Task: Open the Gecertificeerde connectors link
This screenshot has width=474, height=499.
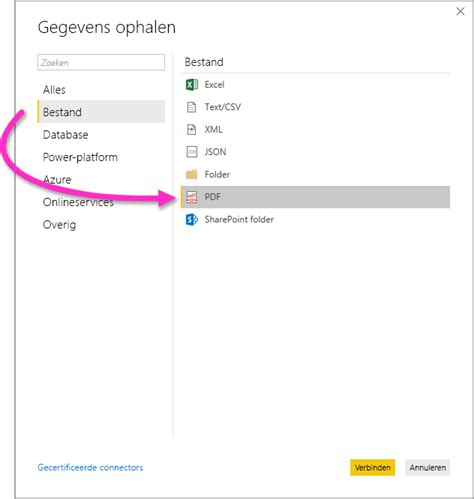Action: 90,468
